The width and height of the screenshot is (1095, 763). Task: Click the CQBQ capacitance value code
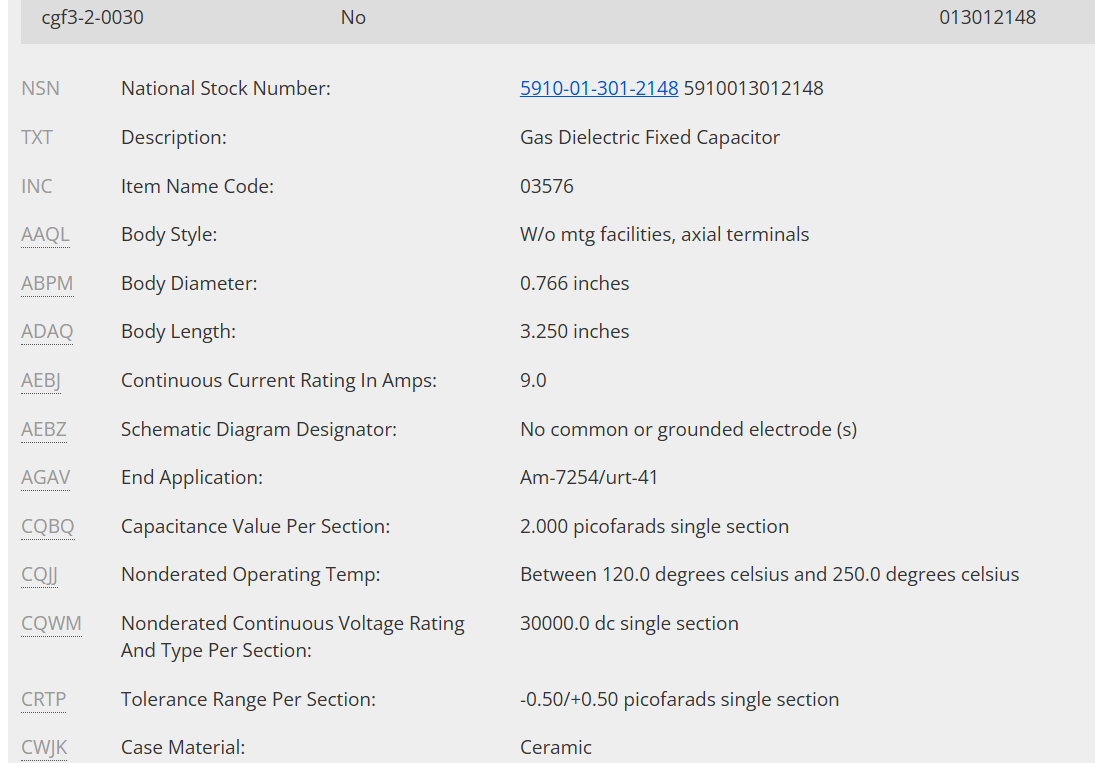(x=47, y=527)
